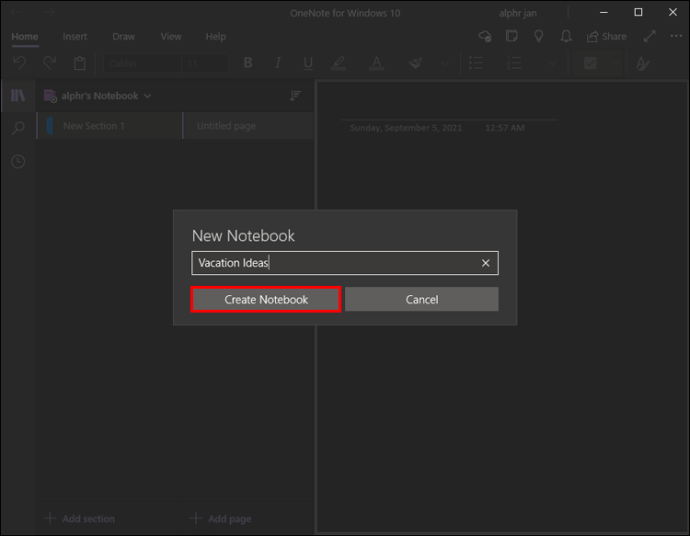Open the lightbulb tell me icon

(539, 37)
